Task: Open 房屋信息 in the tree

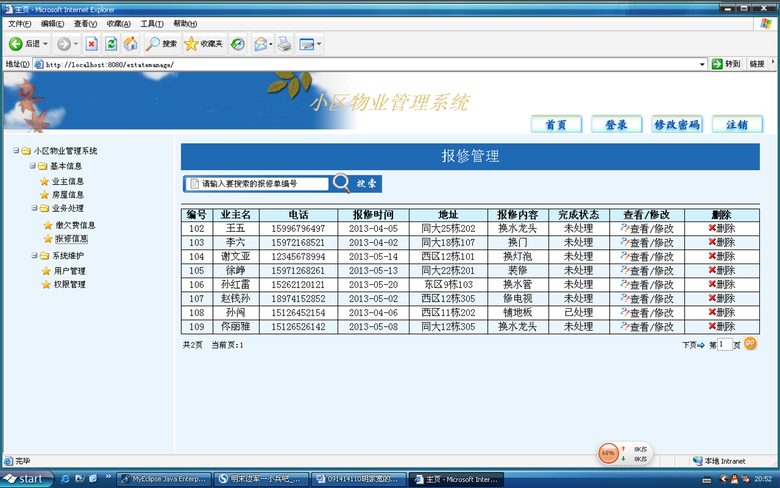Action: tap(68, 195)
